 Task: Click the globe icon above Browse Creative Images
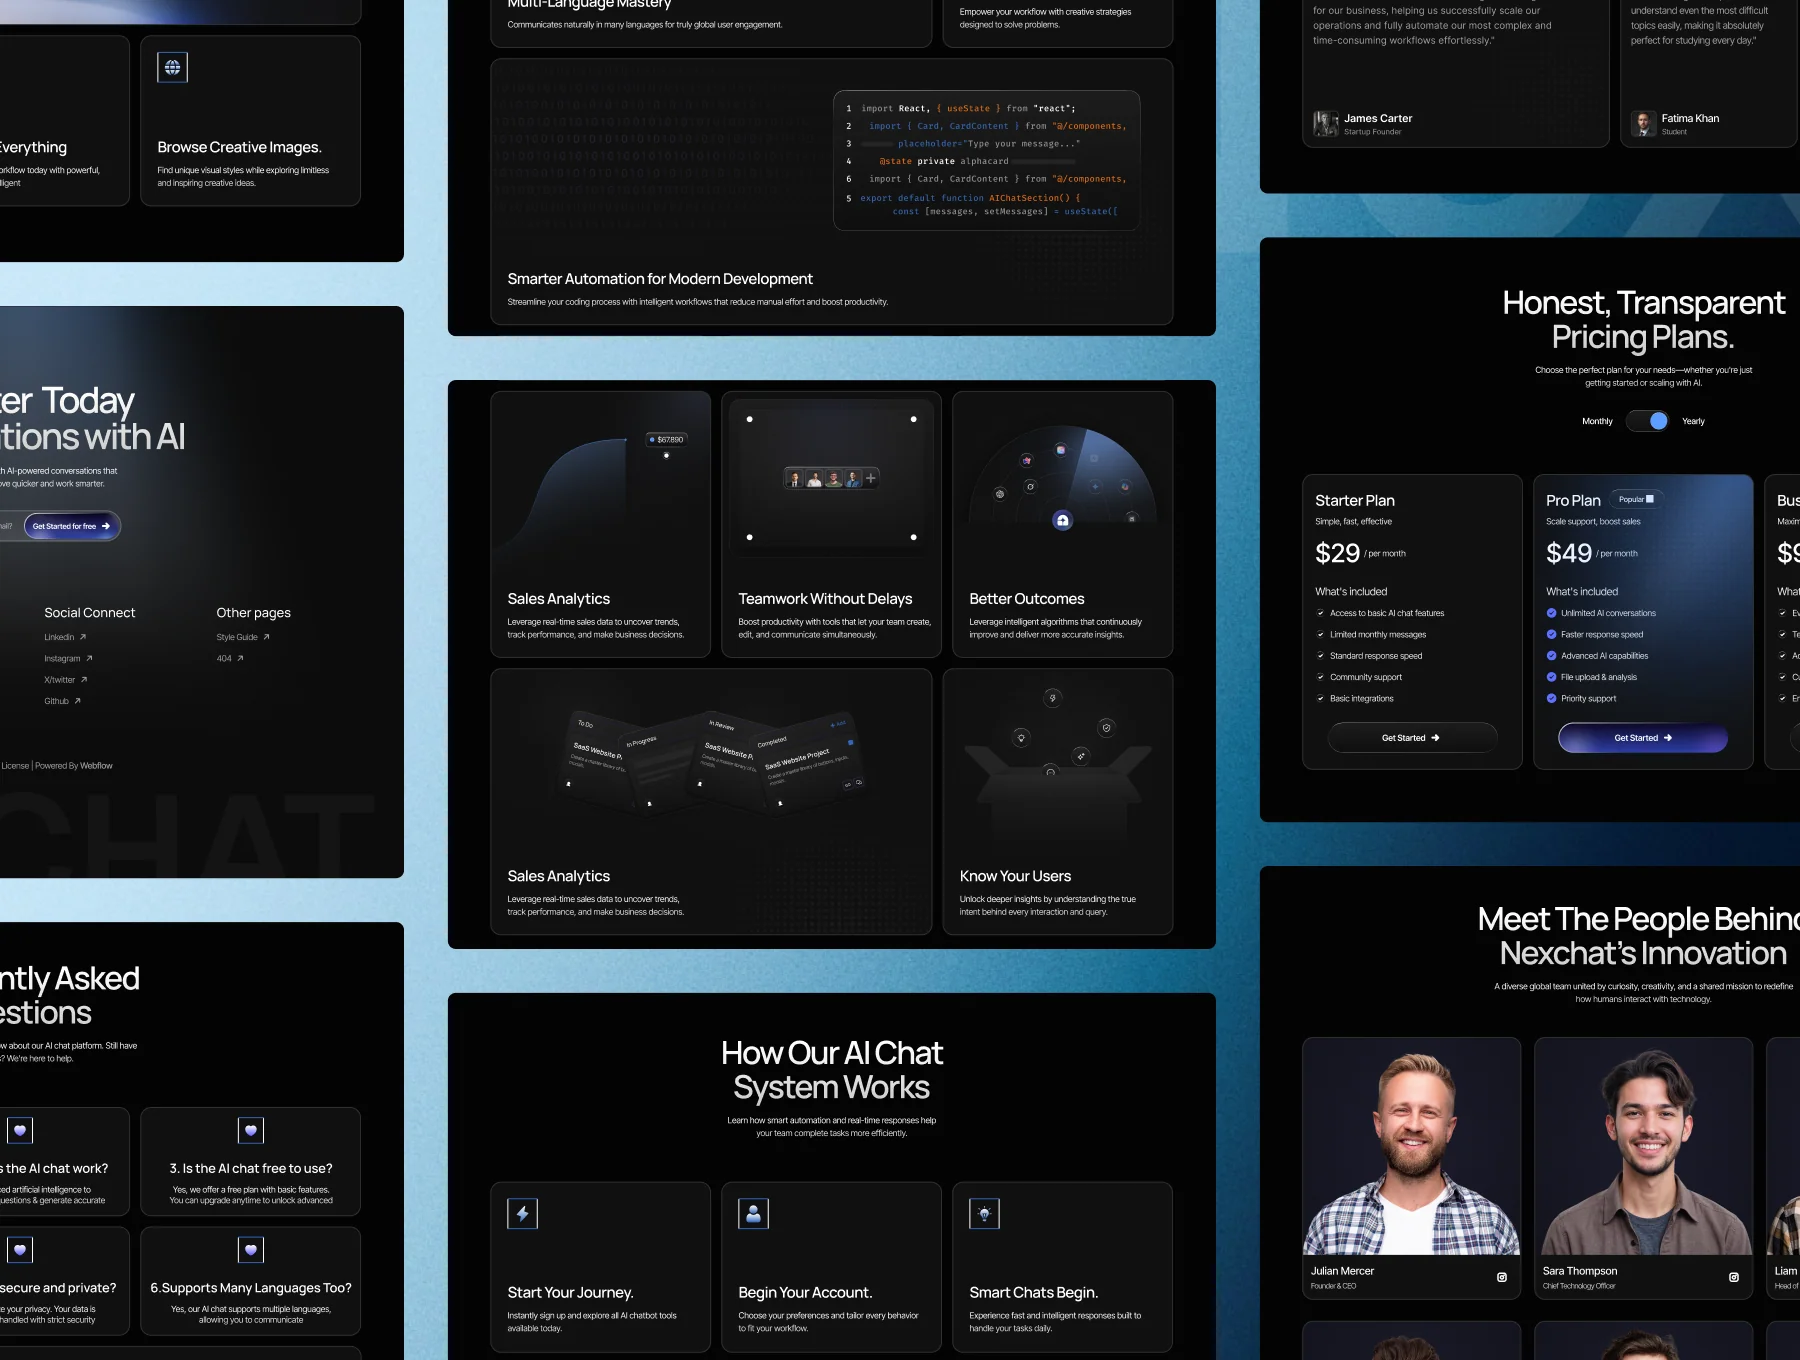172,67
